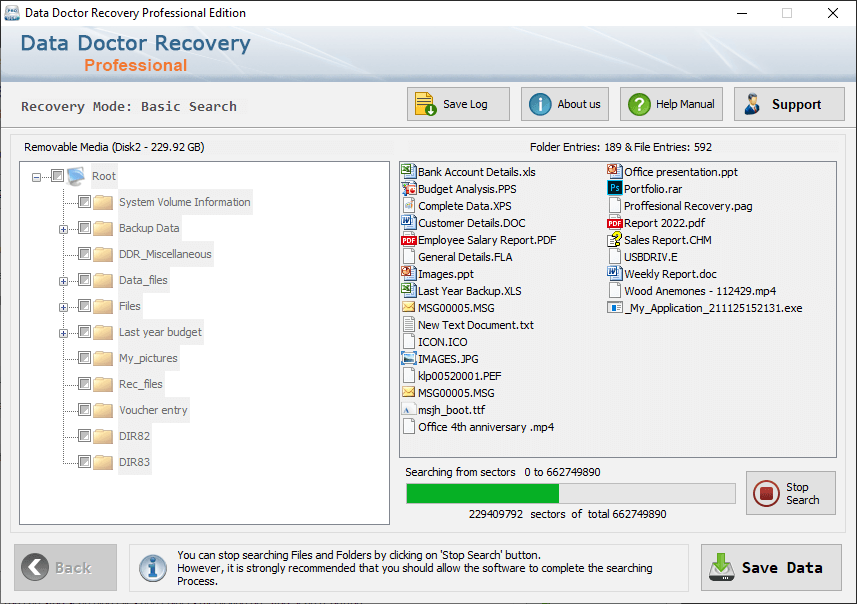The height and width of the screenshot is (604, 857).
Task: Collapse the Root tree node
Action: 36,177
